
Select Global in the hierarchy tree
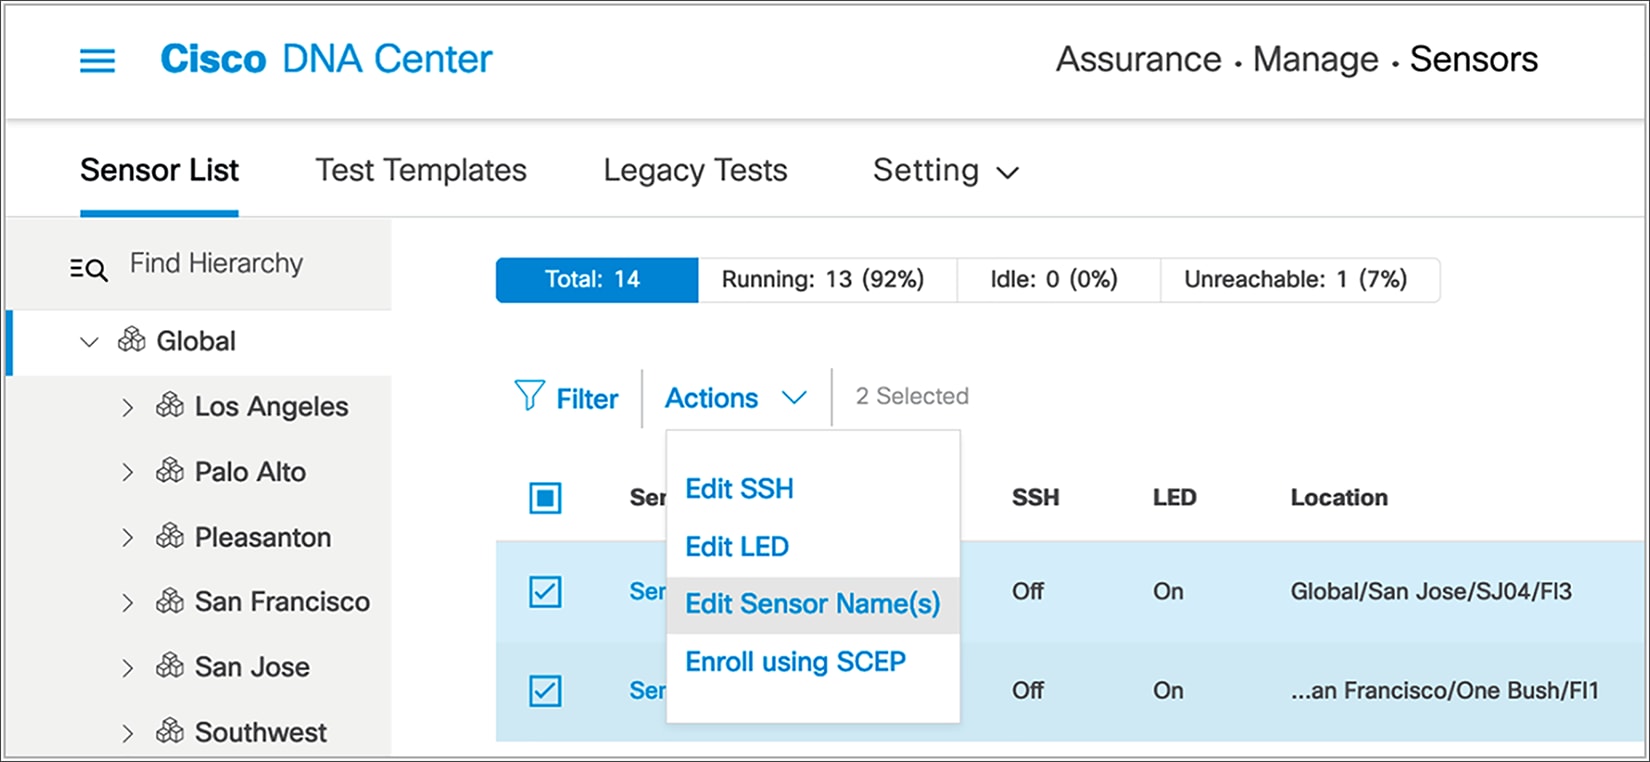tap(196, 341)
